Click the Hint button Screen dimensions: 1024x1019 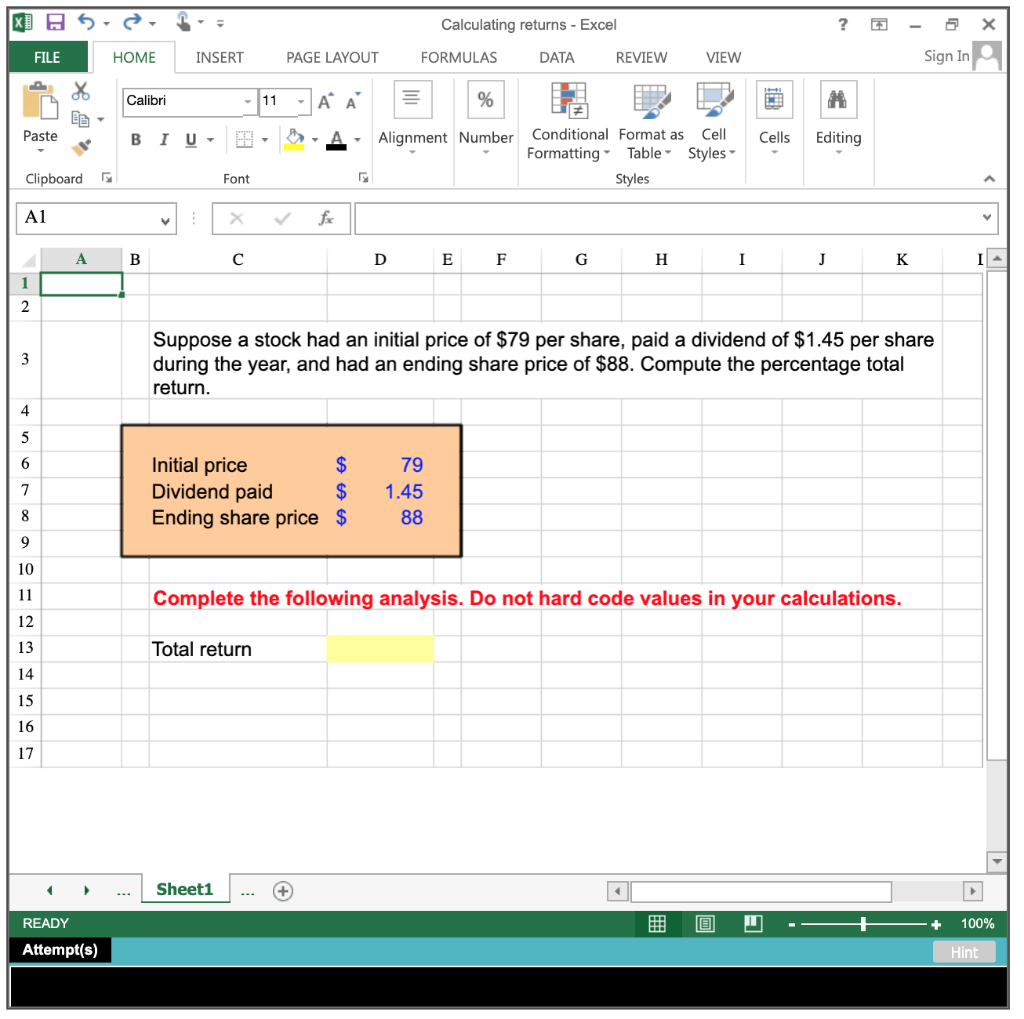click(963, 952)
